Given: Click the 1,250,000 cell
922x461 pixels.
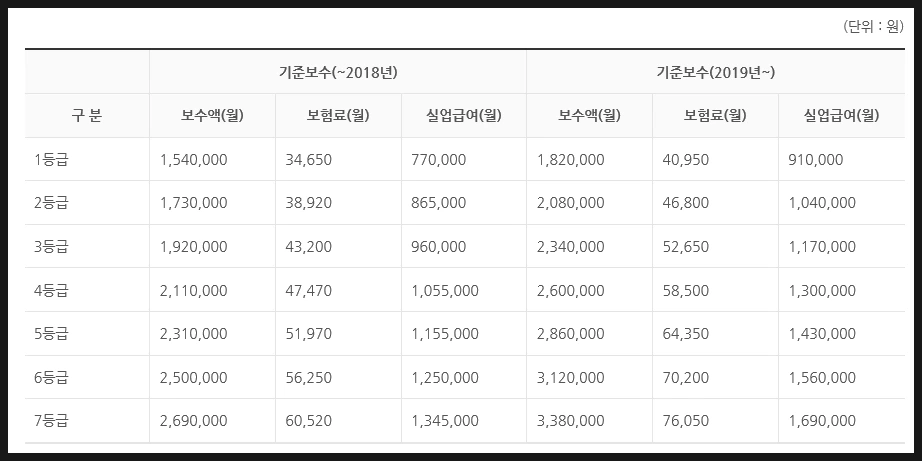Looking at the screenshot, I should (x=464, y=378).
